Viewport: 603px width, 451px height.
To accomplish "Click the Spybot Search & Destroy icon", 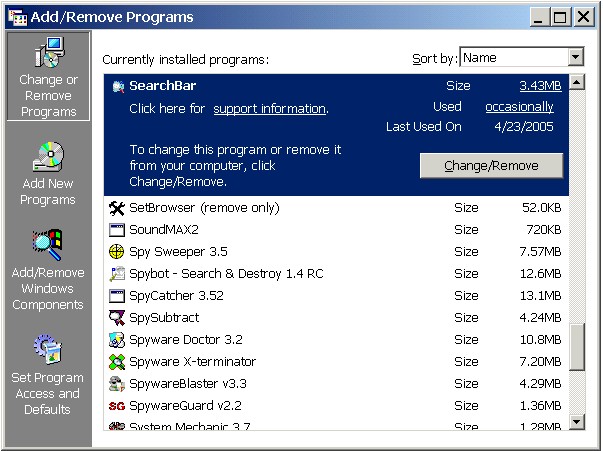I will pos(117,274).
